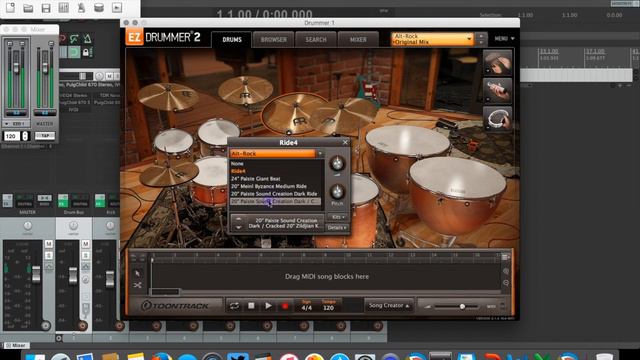640x360 pixels.
Task: Click the M mute button on REAPER track header
Action: pos(109,76)
